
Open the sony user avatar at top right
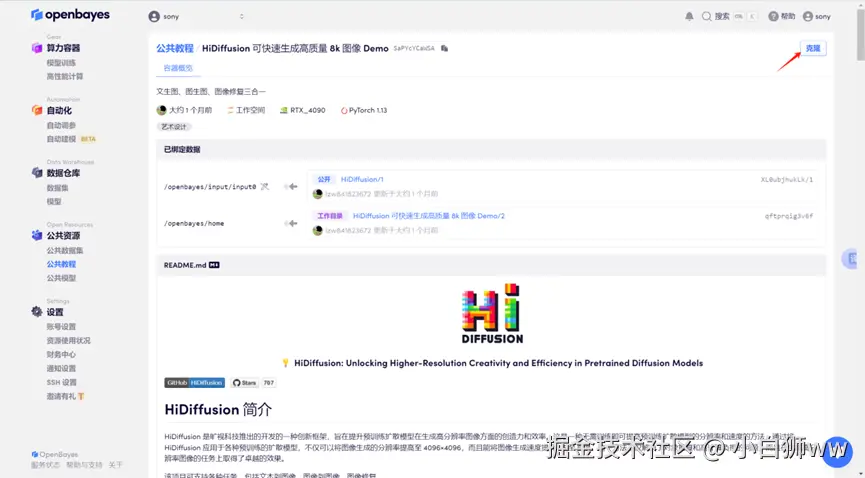pyautogui.click(x=808, y=17)
